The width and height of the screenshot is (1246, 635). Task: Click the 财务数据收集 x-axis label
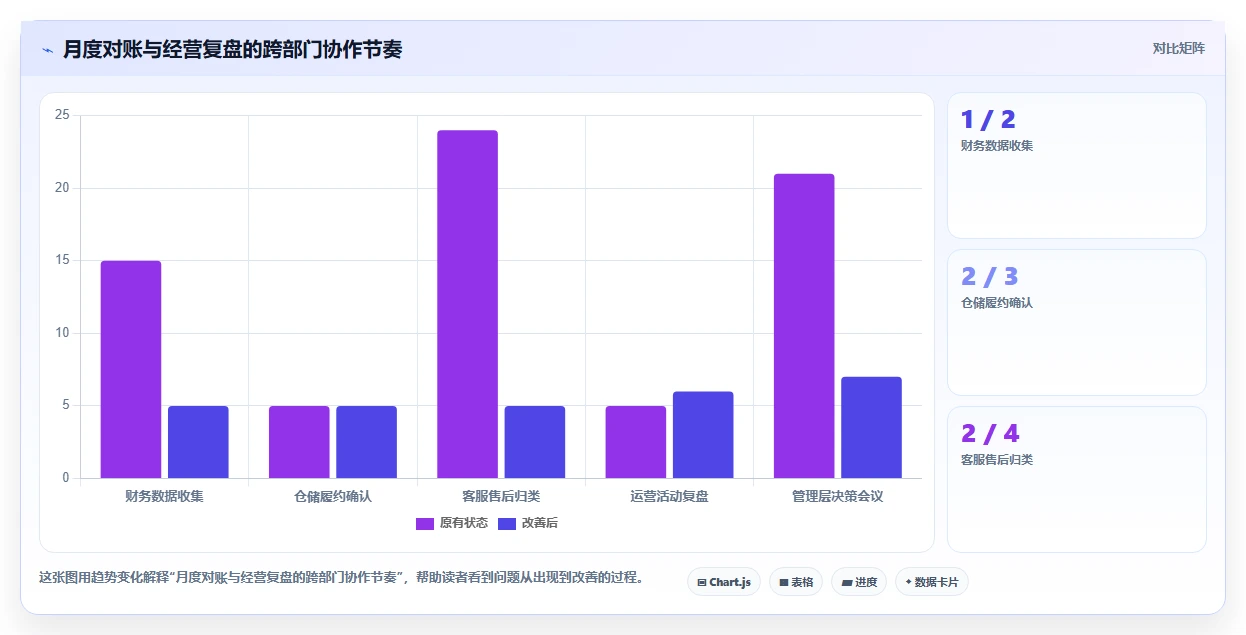164,496
